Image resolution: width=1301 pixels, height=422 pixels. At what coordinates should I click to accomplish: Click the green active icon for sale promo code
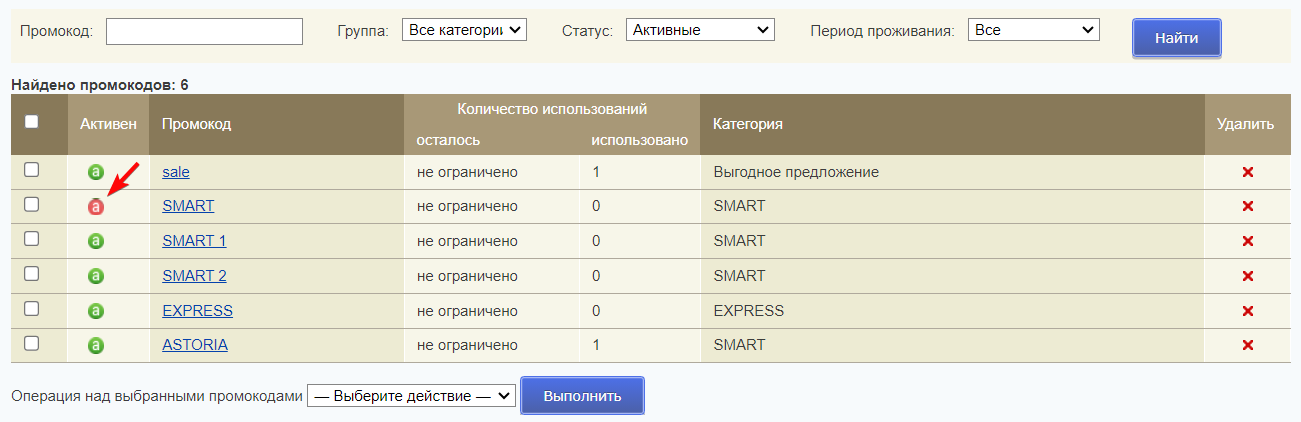pos(95,172)
